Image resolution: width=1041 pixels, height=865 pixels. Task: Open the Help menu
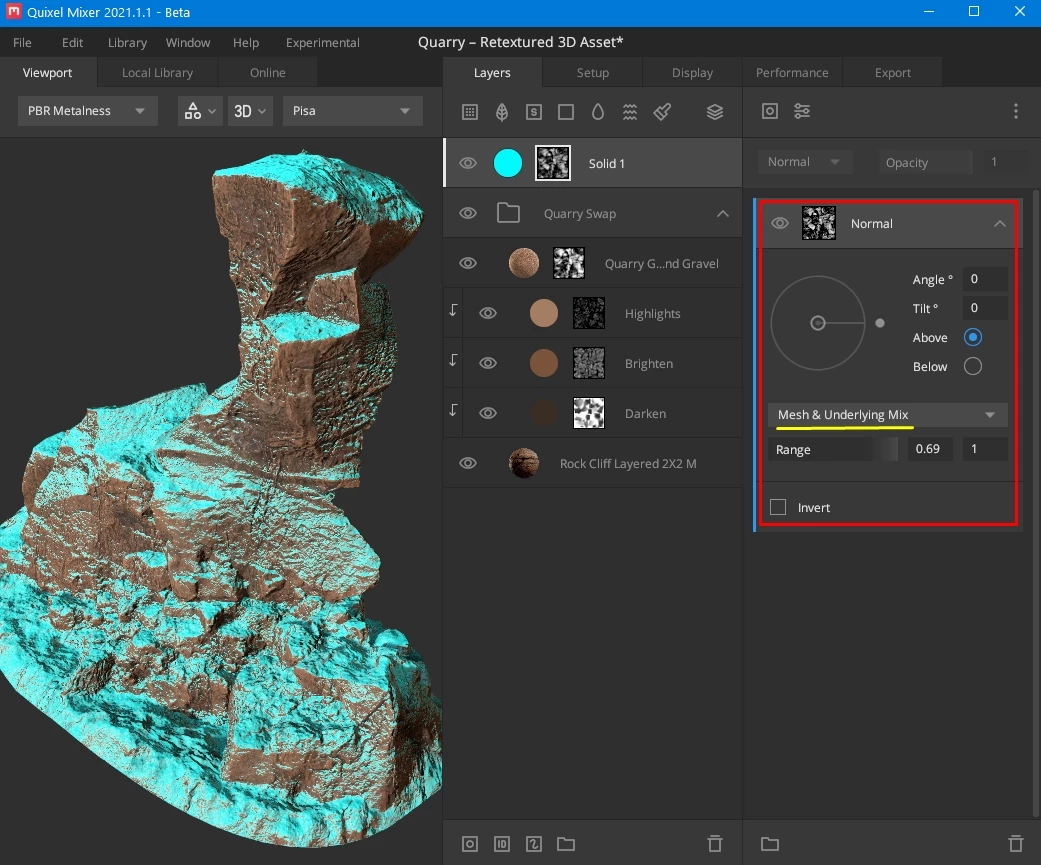point(246,42)
